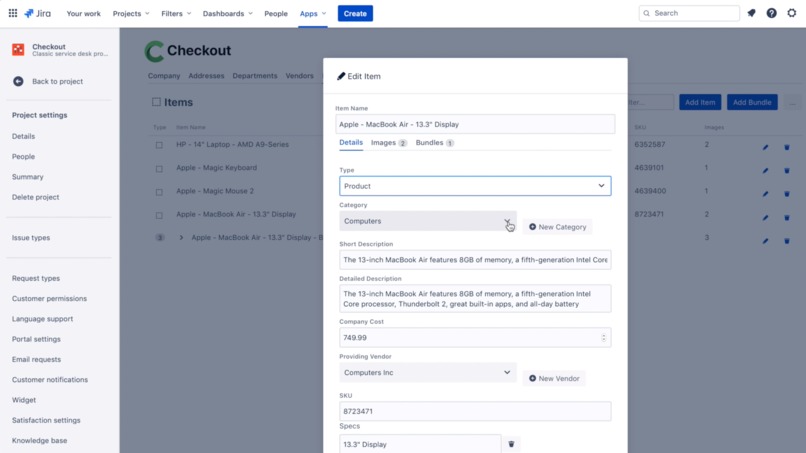
Task: Click the Checkout project avatar icon
Action: click(x=18, y=49)
